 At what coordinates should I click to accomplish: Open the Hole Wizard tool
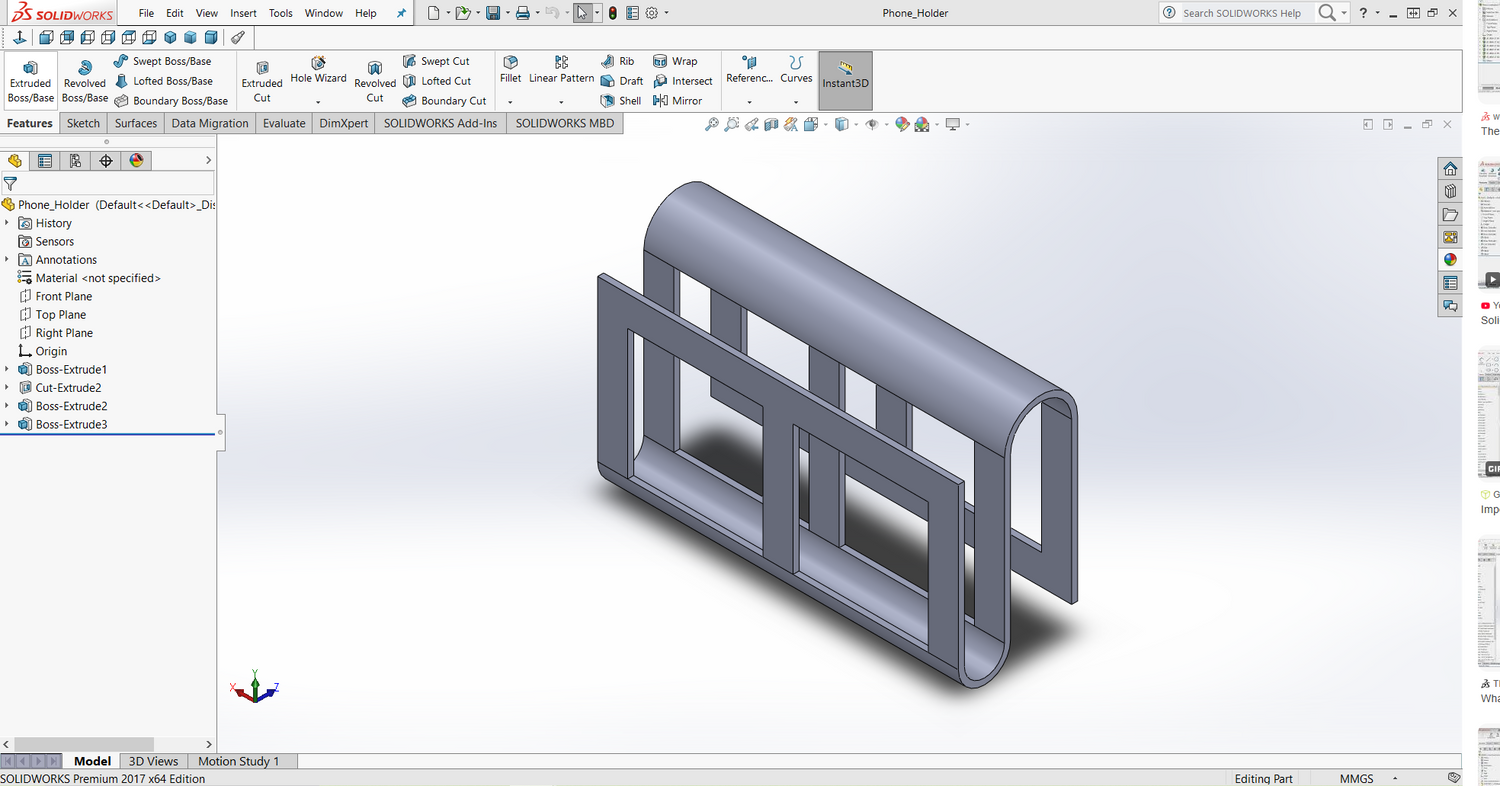click(x=318, y=69)
